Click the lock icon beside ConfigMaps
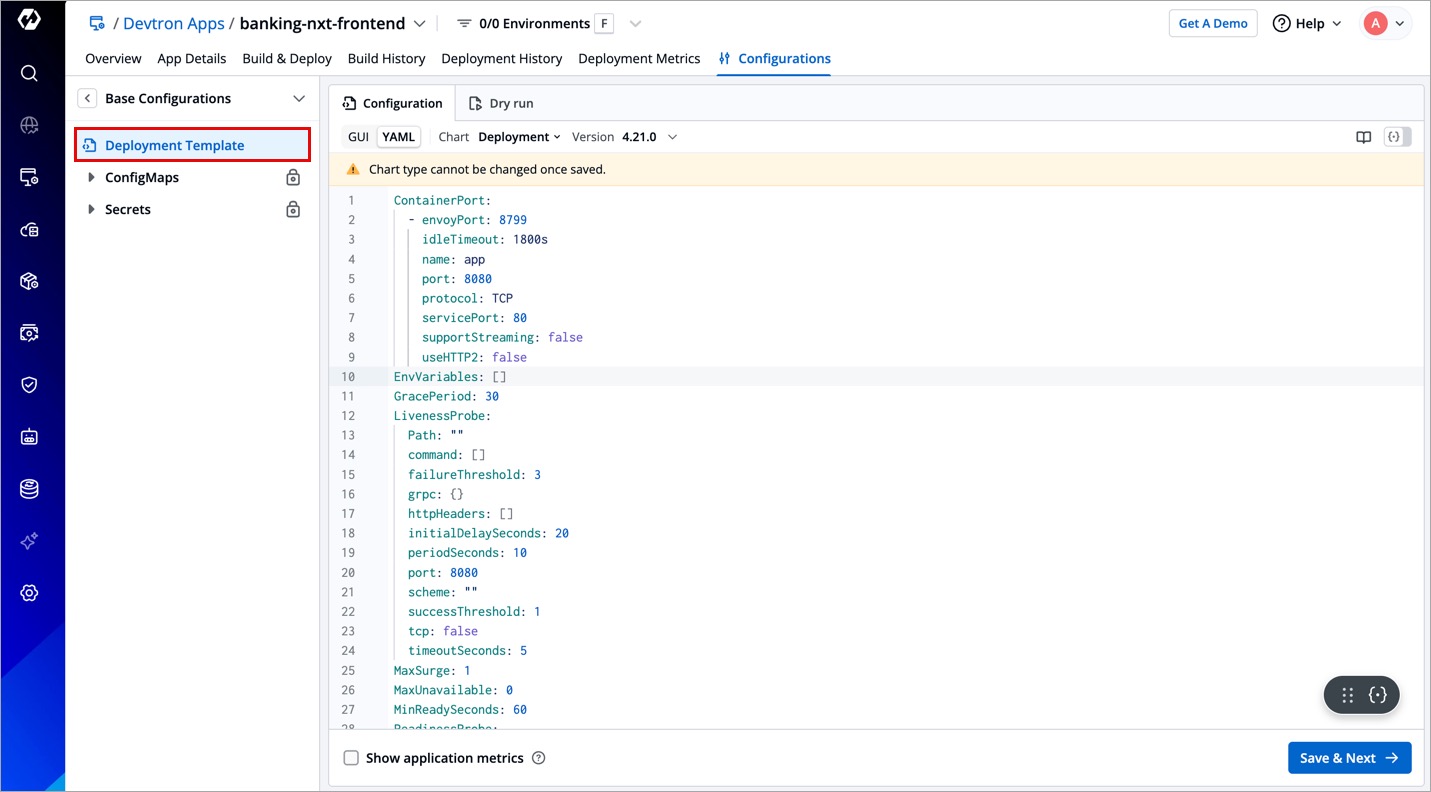1431x792 pixels. coord(293,178)
